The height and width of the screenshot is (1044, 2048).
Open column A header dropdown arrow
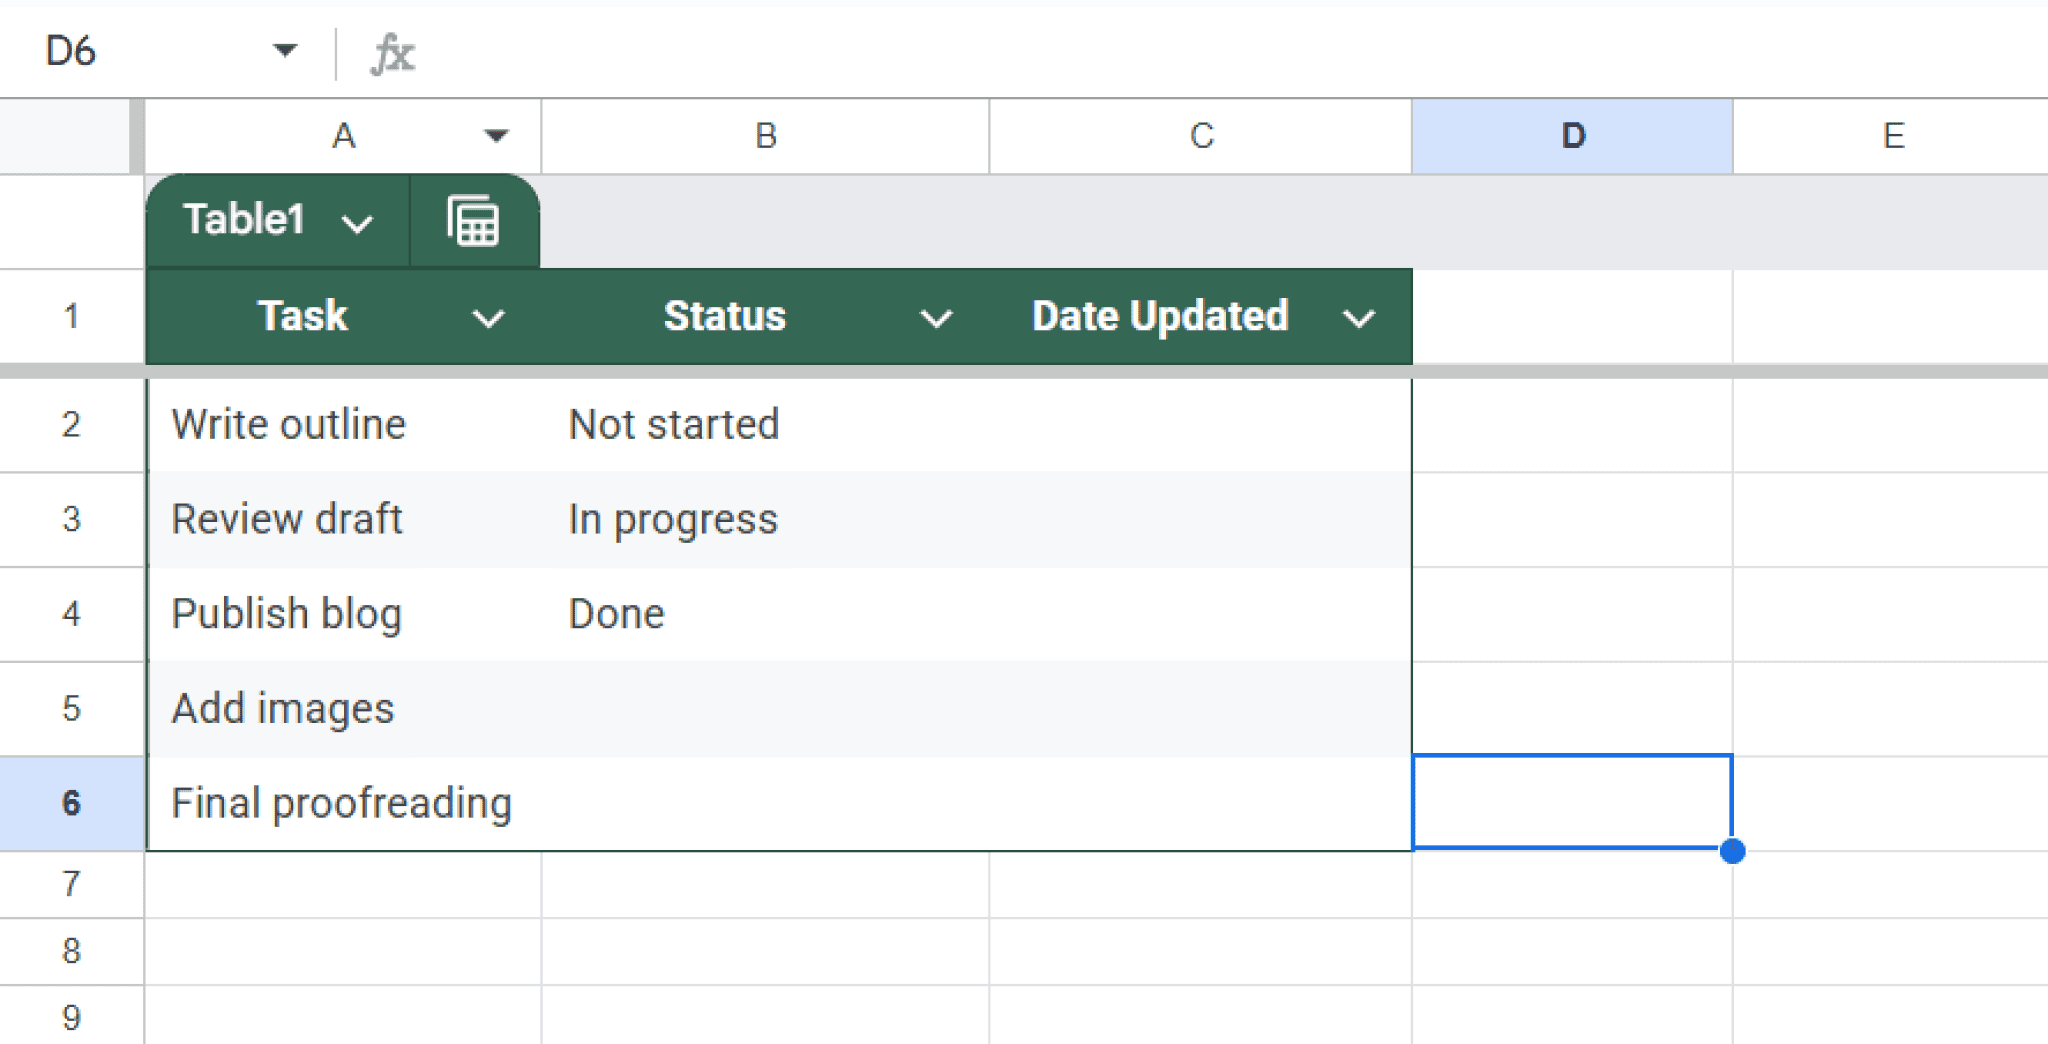pos(496,136)
